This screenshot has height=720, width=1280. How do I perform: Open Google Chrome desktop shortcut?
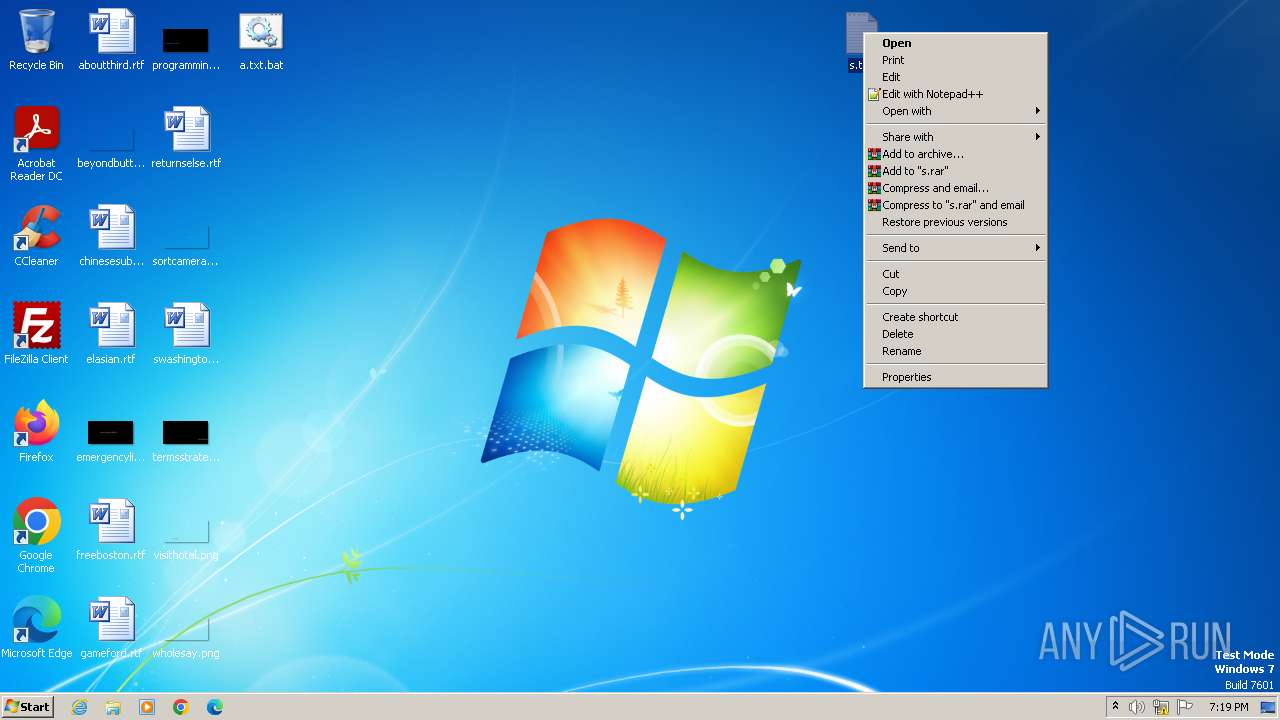click(36, 536)
